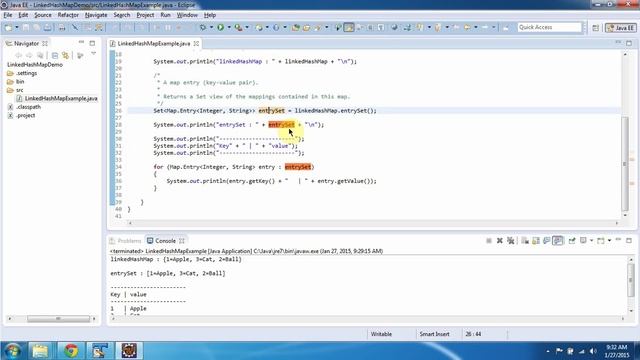This screenshot has width=640, height=360.
Task: Click the Open Perspective icon
Action: pyautogui.click(x=596, y=27)
